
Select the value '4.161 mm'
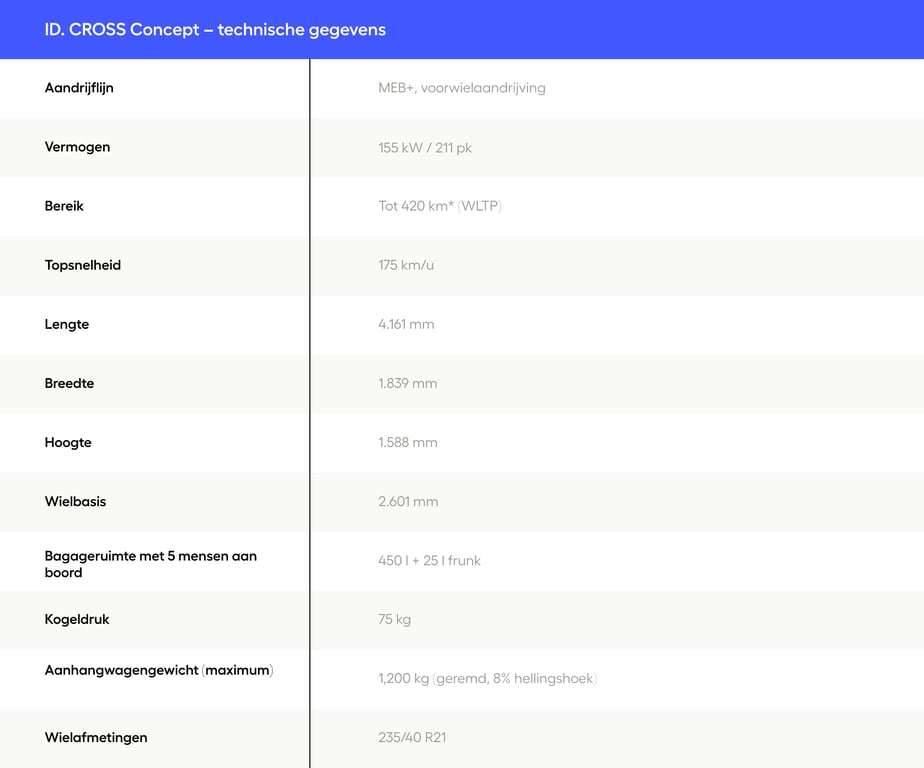coord(406,324)
